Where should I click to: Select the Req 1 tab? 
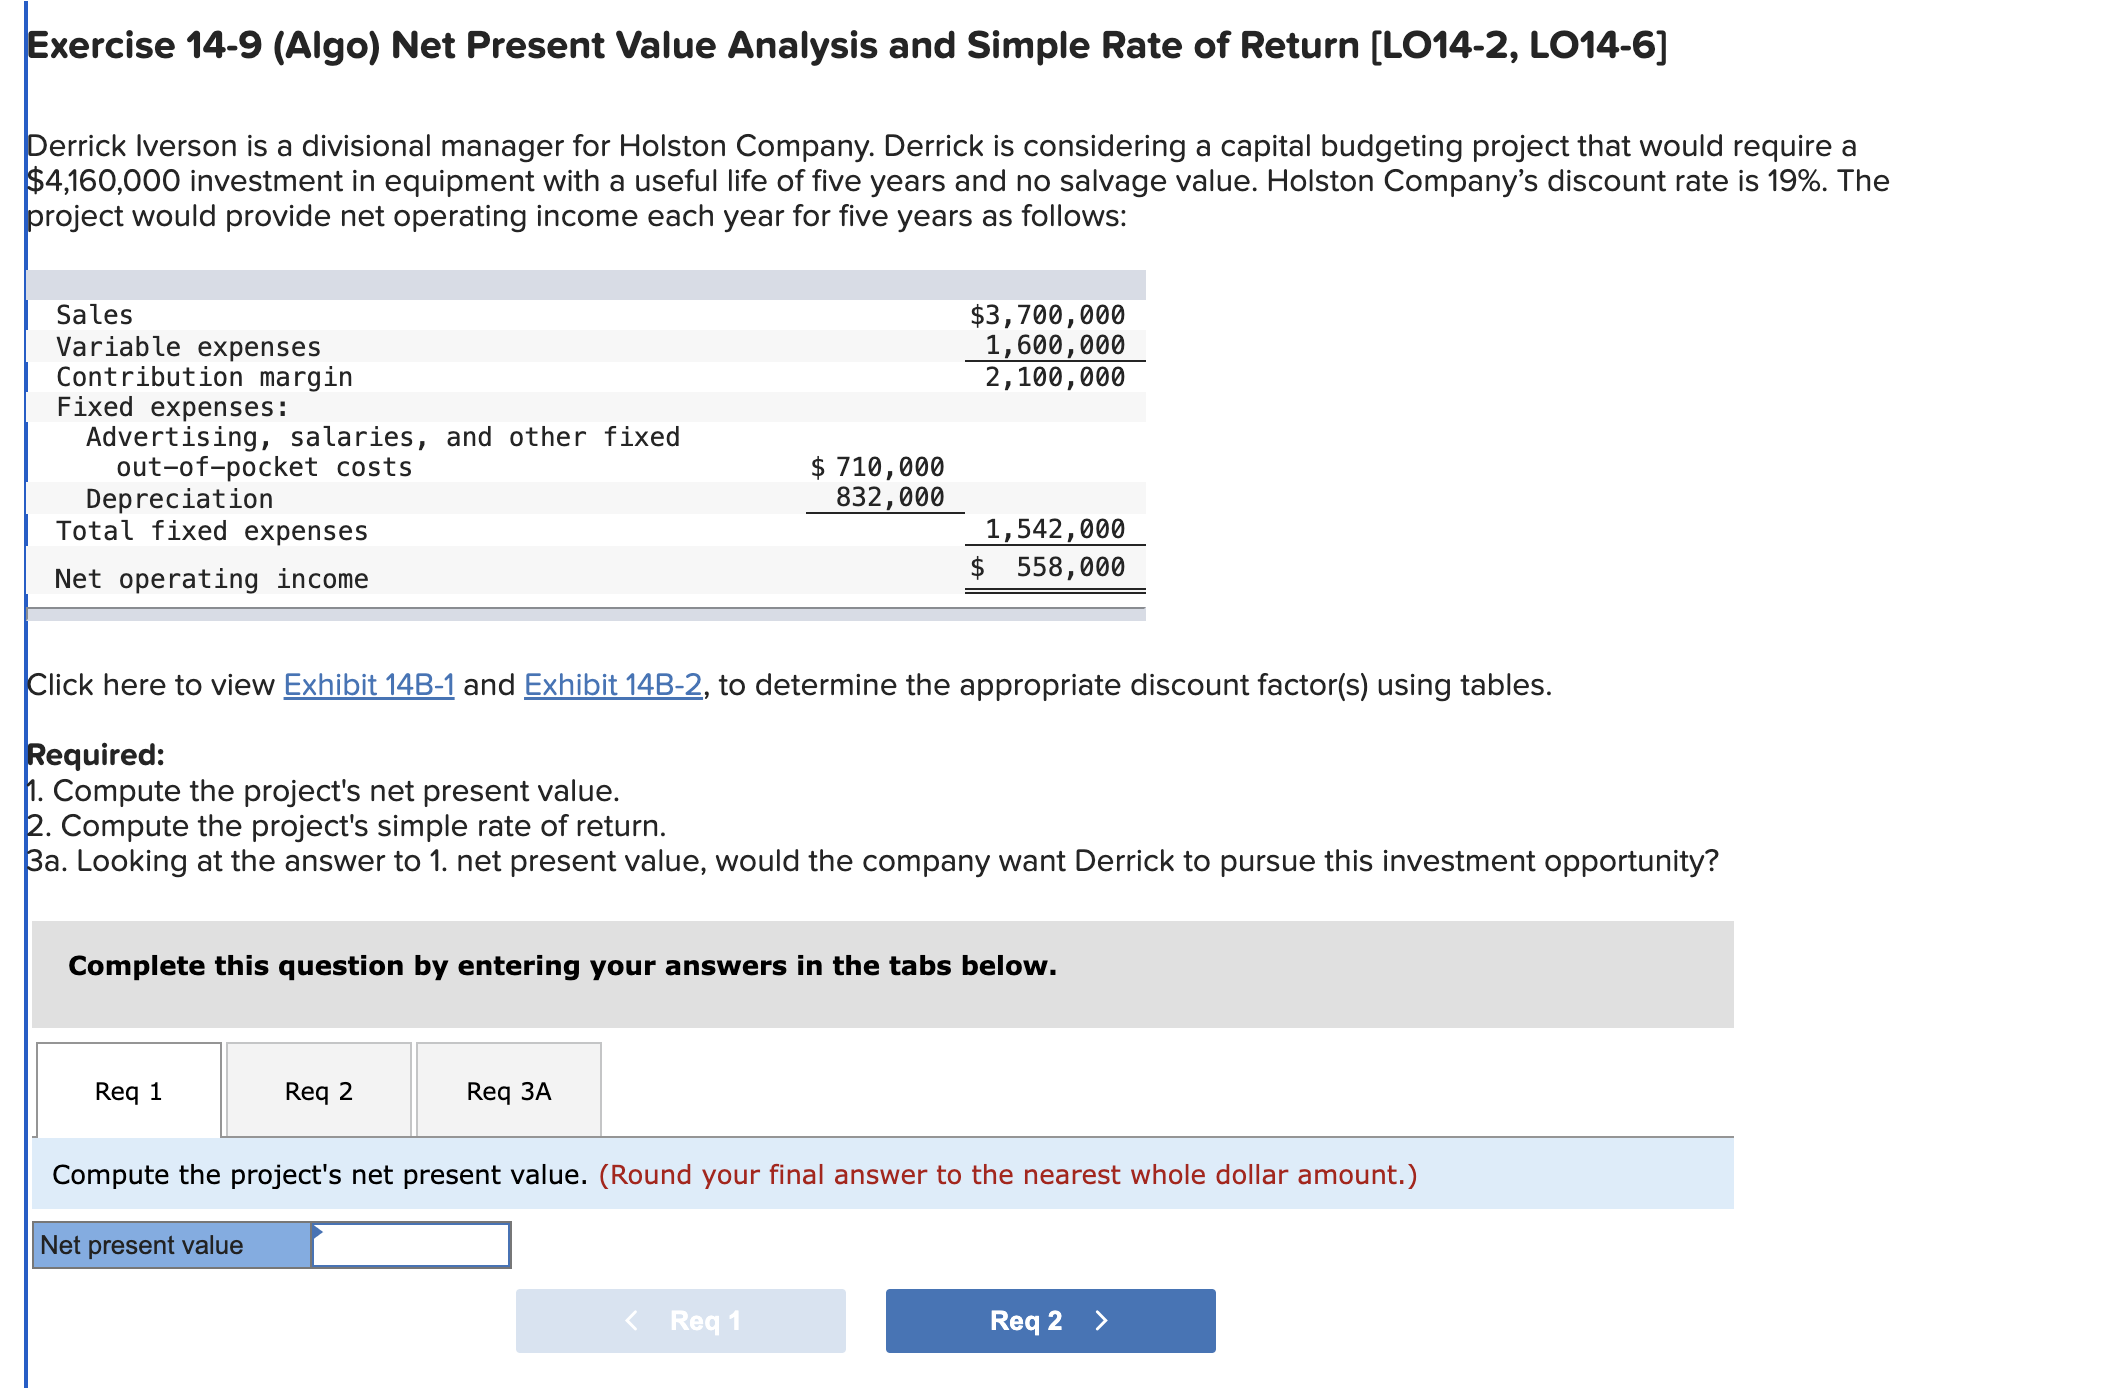click(127, 1092)
